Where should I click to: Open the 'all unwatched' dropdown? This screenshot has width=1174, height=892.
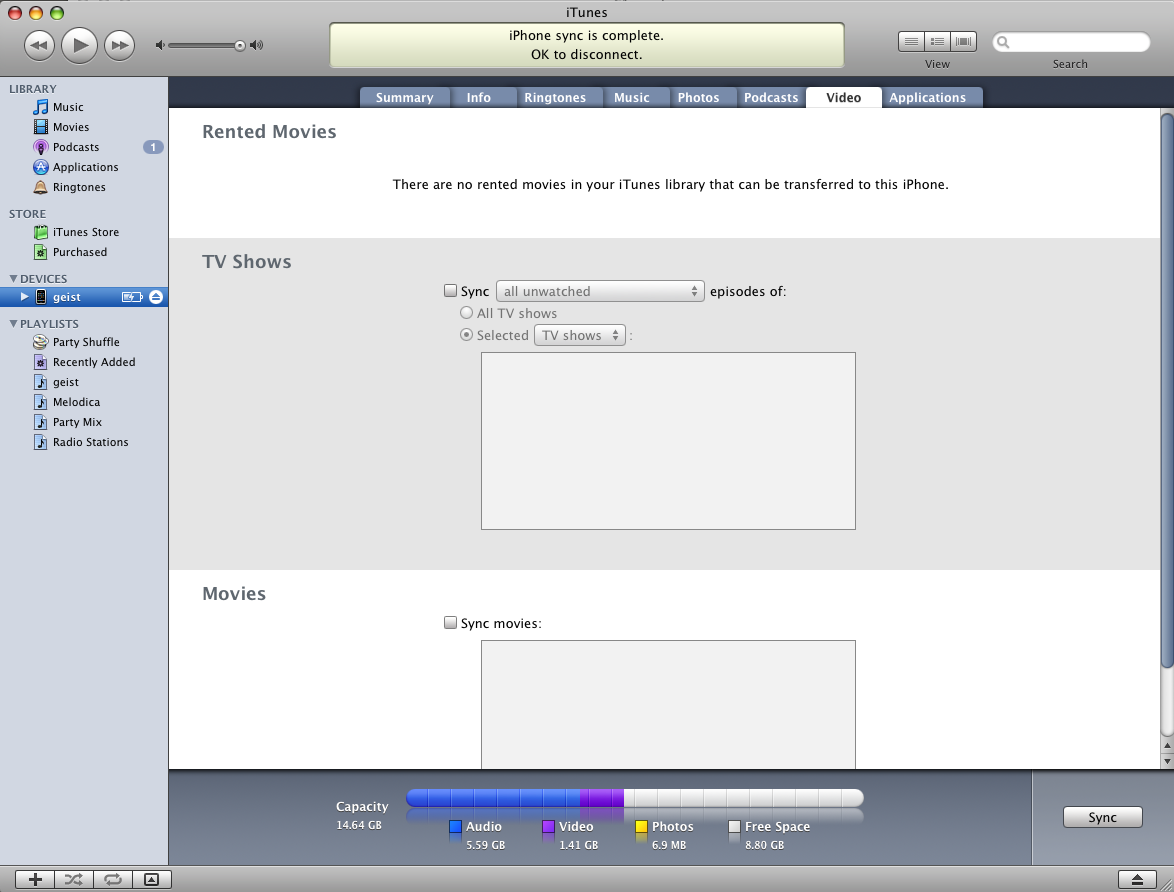600,291
